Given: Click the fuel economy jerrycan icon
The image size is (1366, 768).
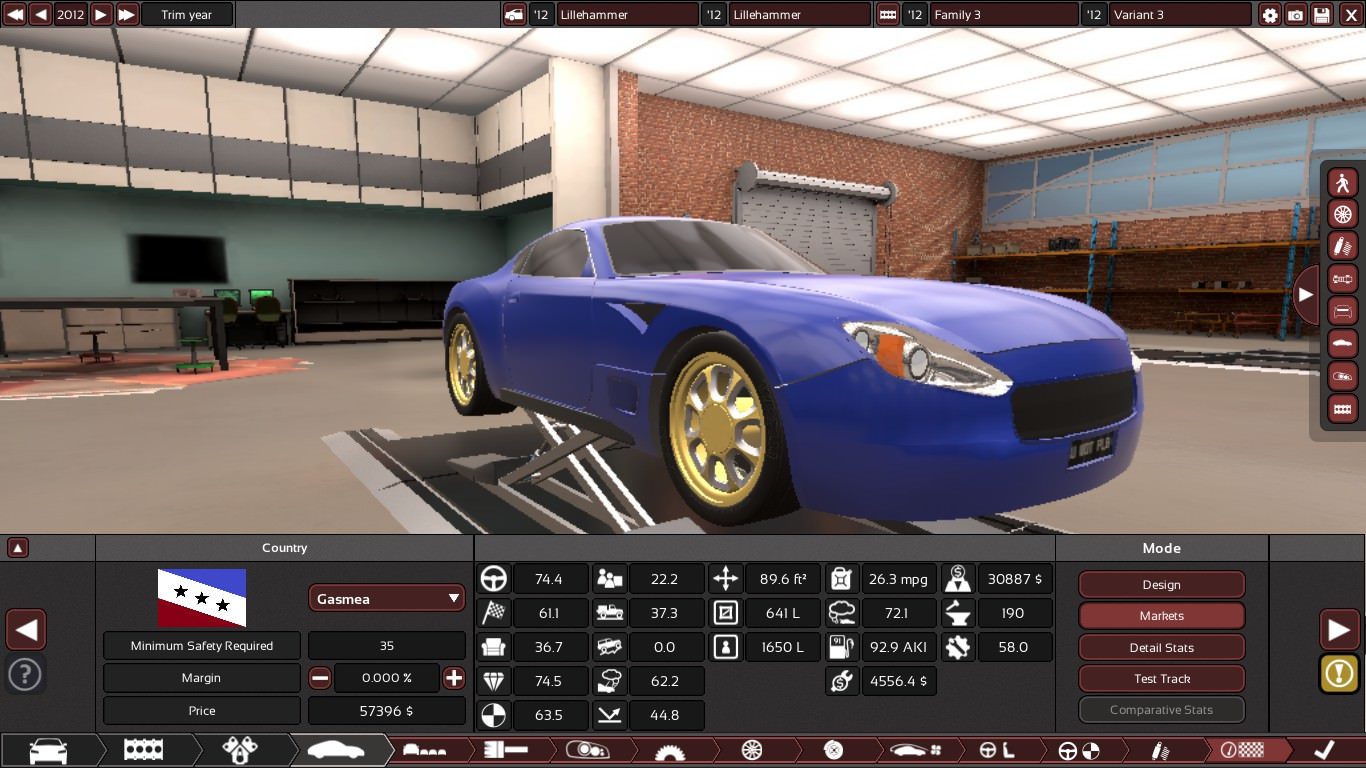Looking at the screenshot, I should pyautogui.click(x=842, y=579).
